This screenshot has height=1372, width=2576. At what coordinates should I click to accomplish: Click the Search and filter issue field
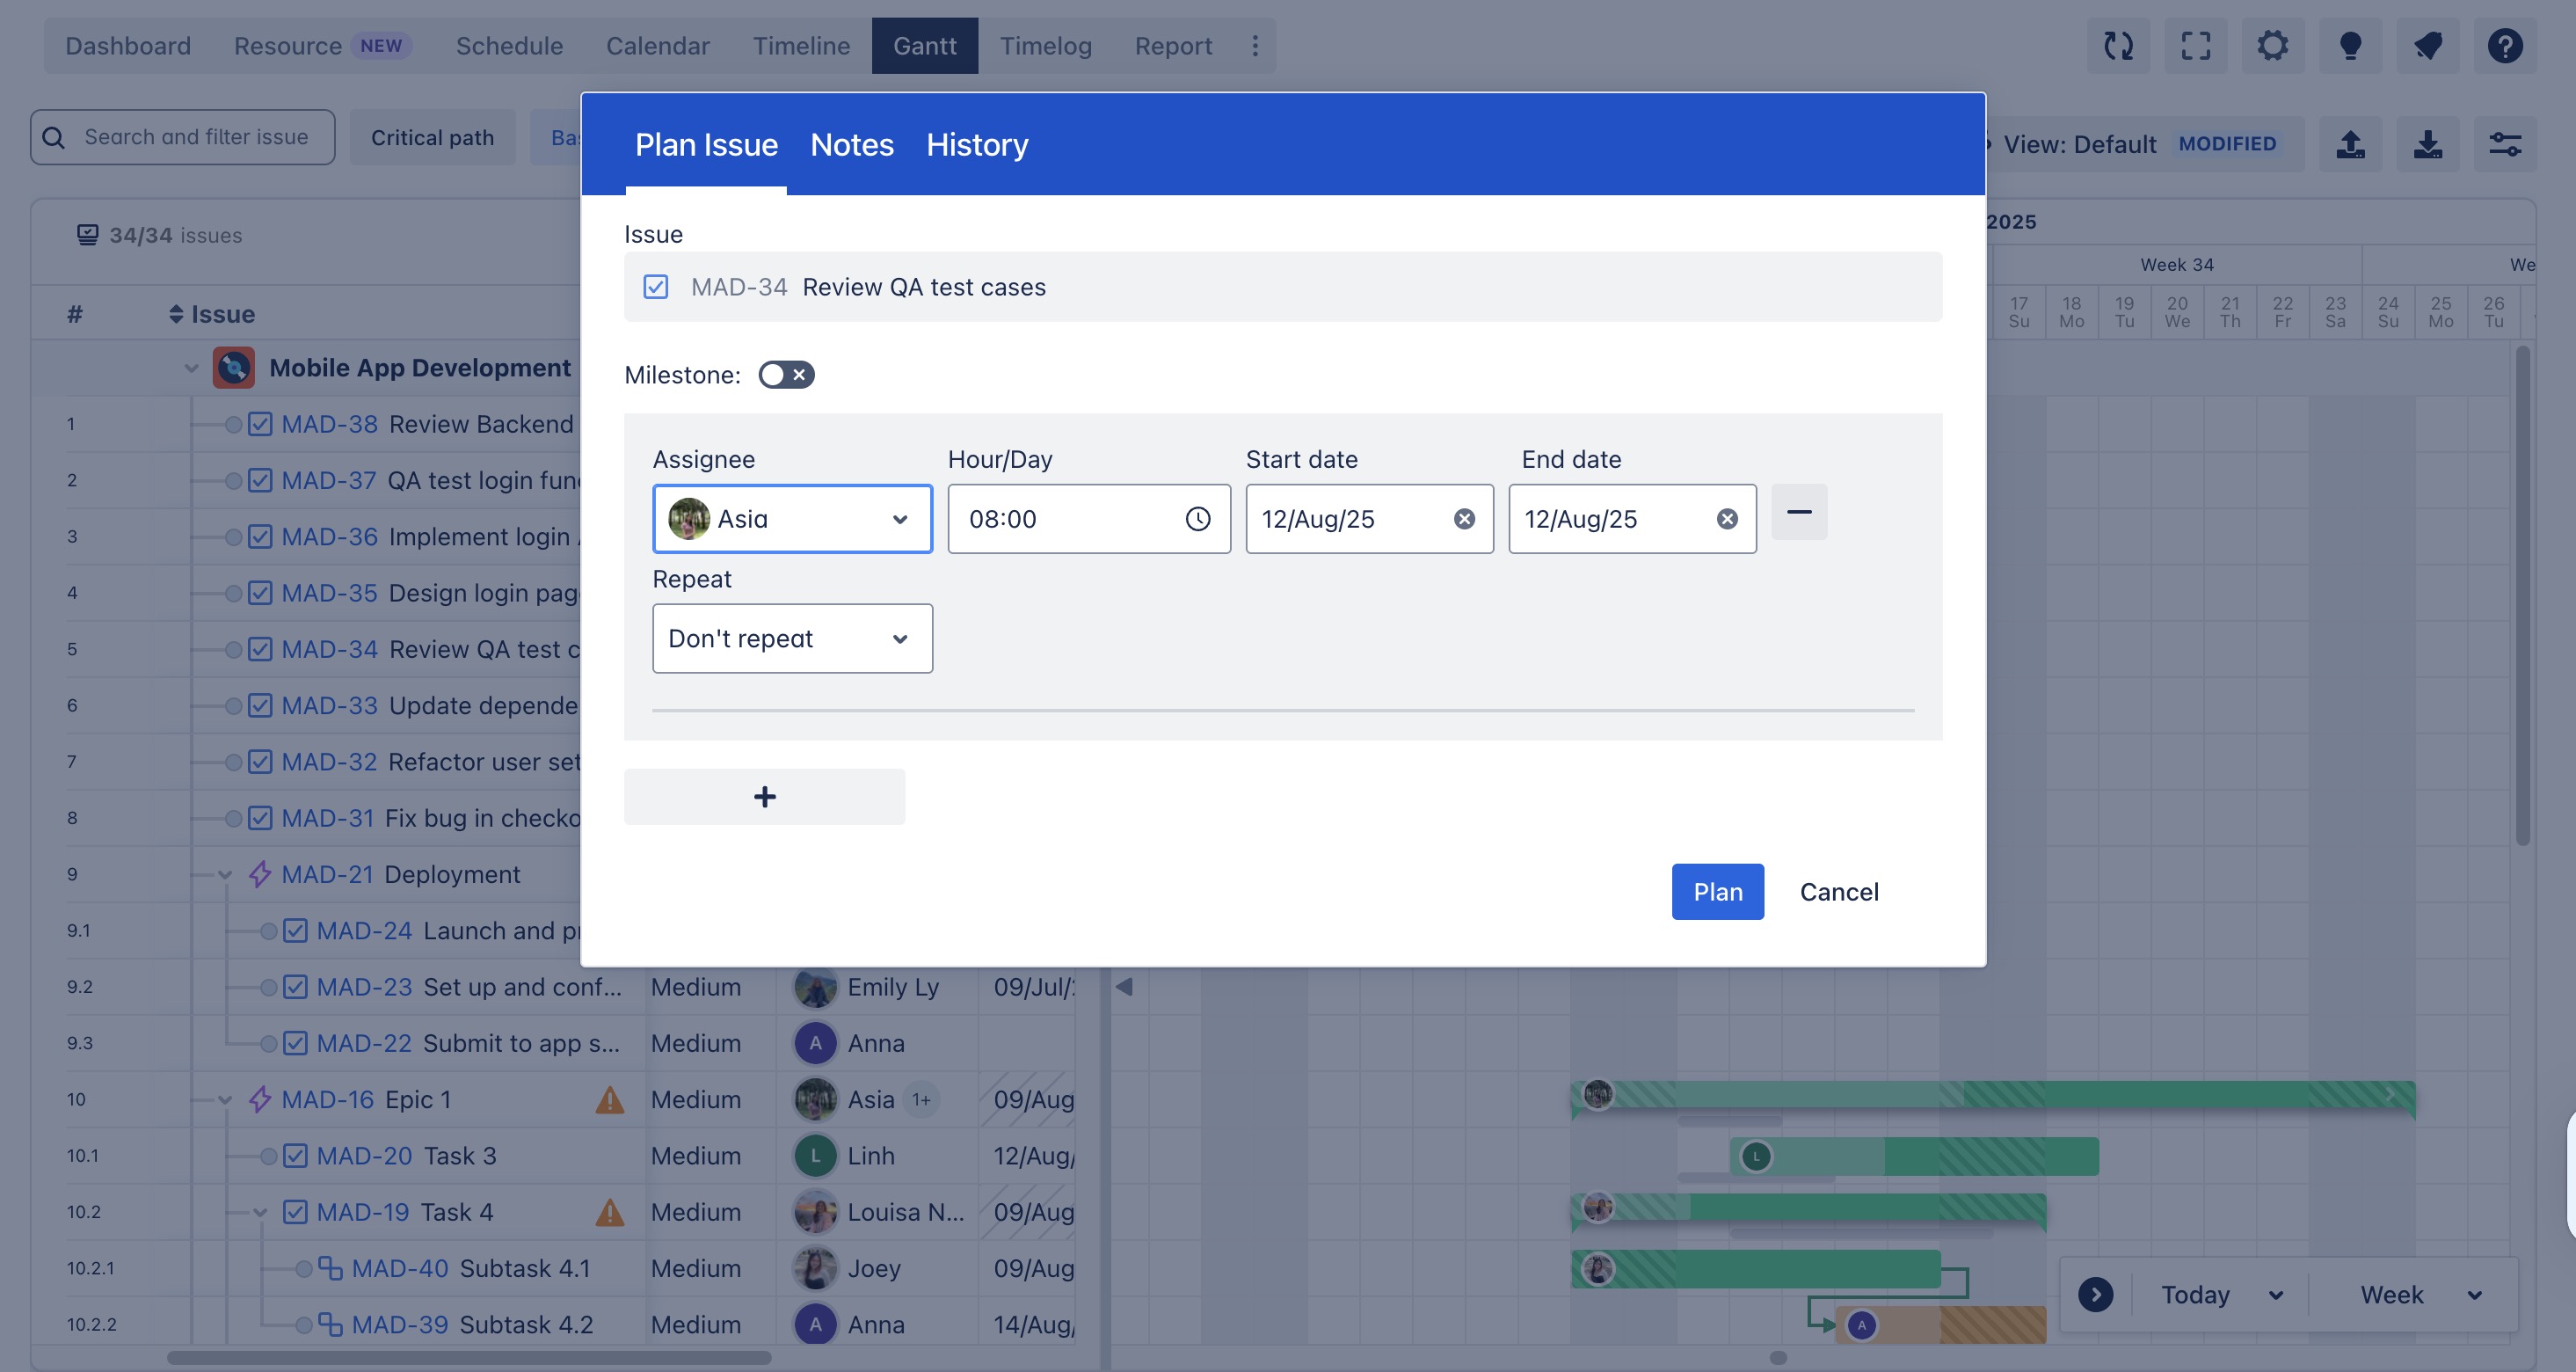pos(183,137)
